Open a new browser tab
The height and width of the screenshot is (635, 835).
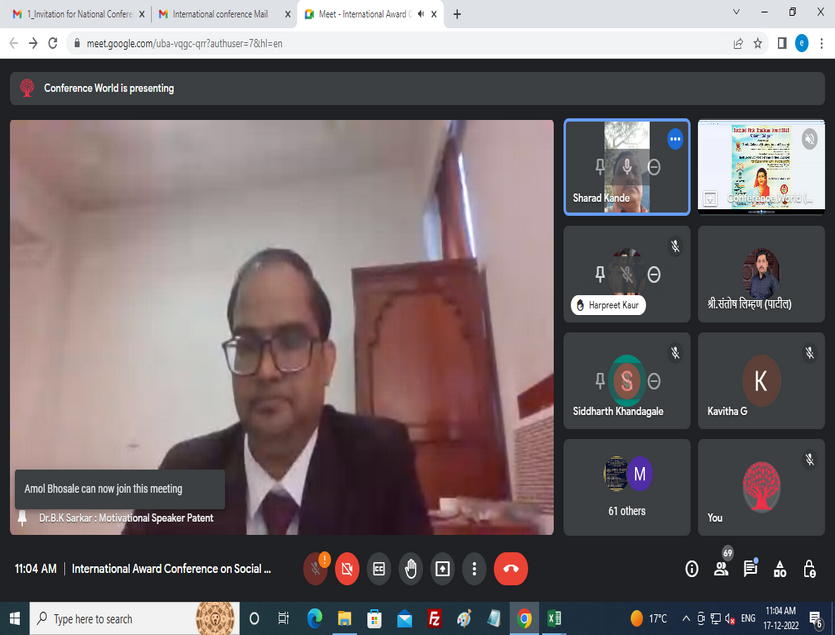(457, 14)
